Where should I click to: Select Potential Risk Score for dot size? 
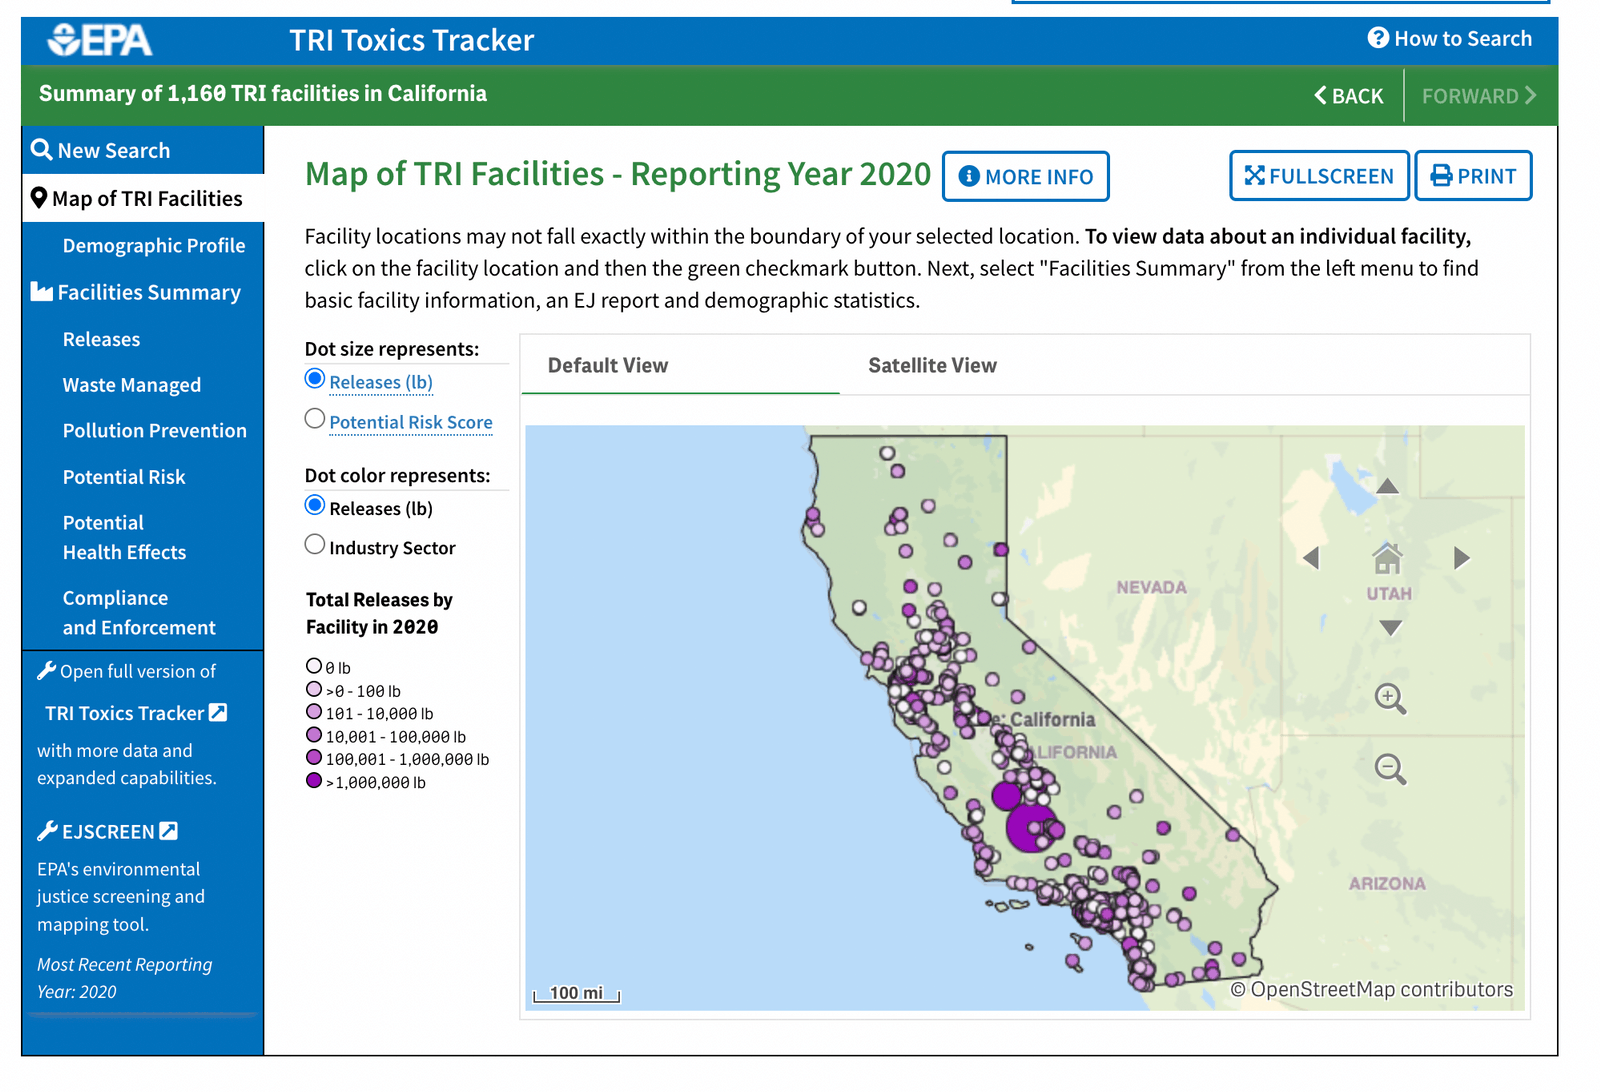tap(315, 418)
